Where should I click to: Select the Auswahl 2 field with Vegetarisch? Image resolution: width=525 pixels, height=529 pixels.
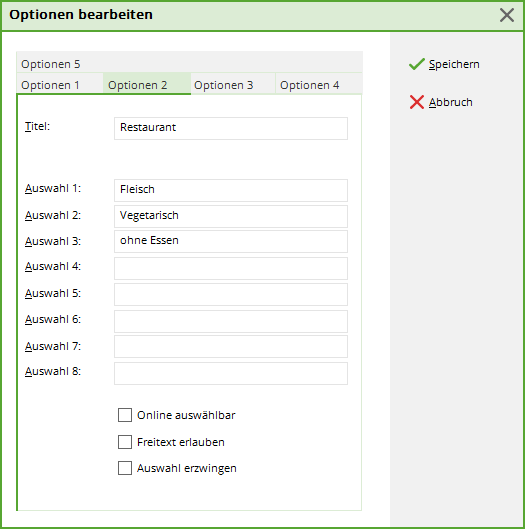(x=231, y=216)
